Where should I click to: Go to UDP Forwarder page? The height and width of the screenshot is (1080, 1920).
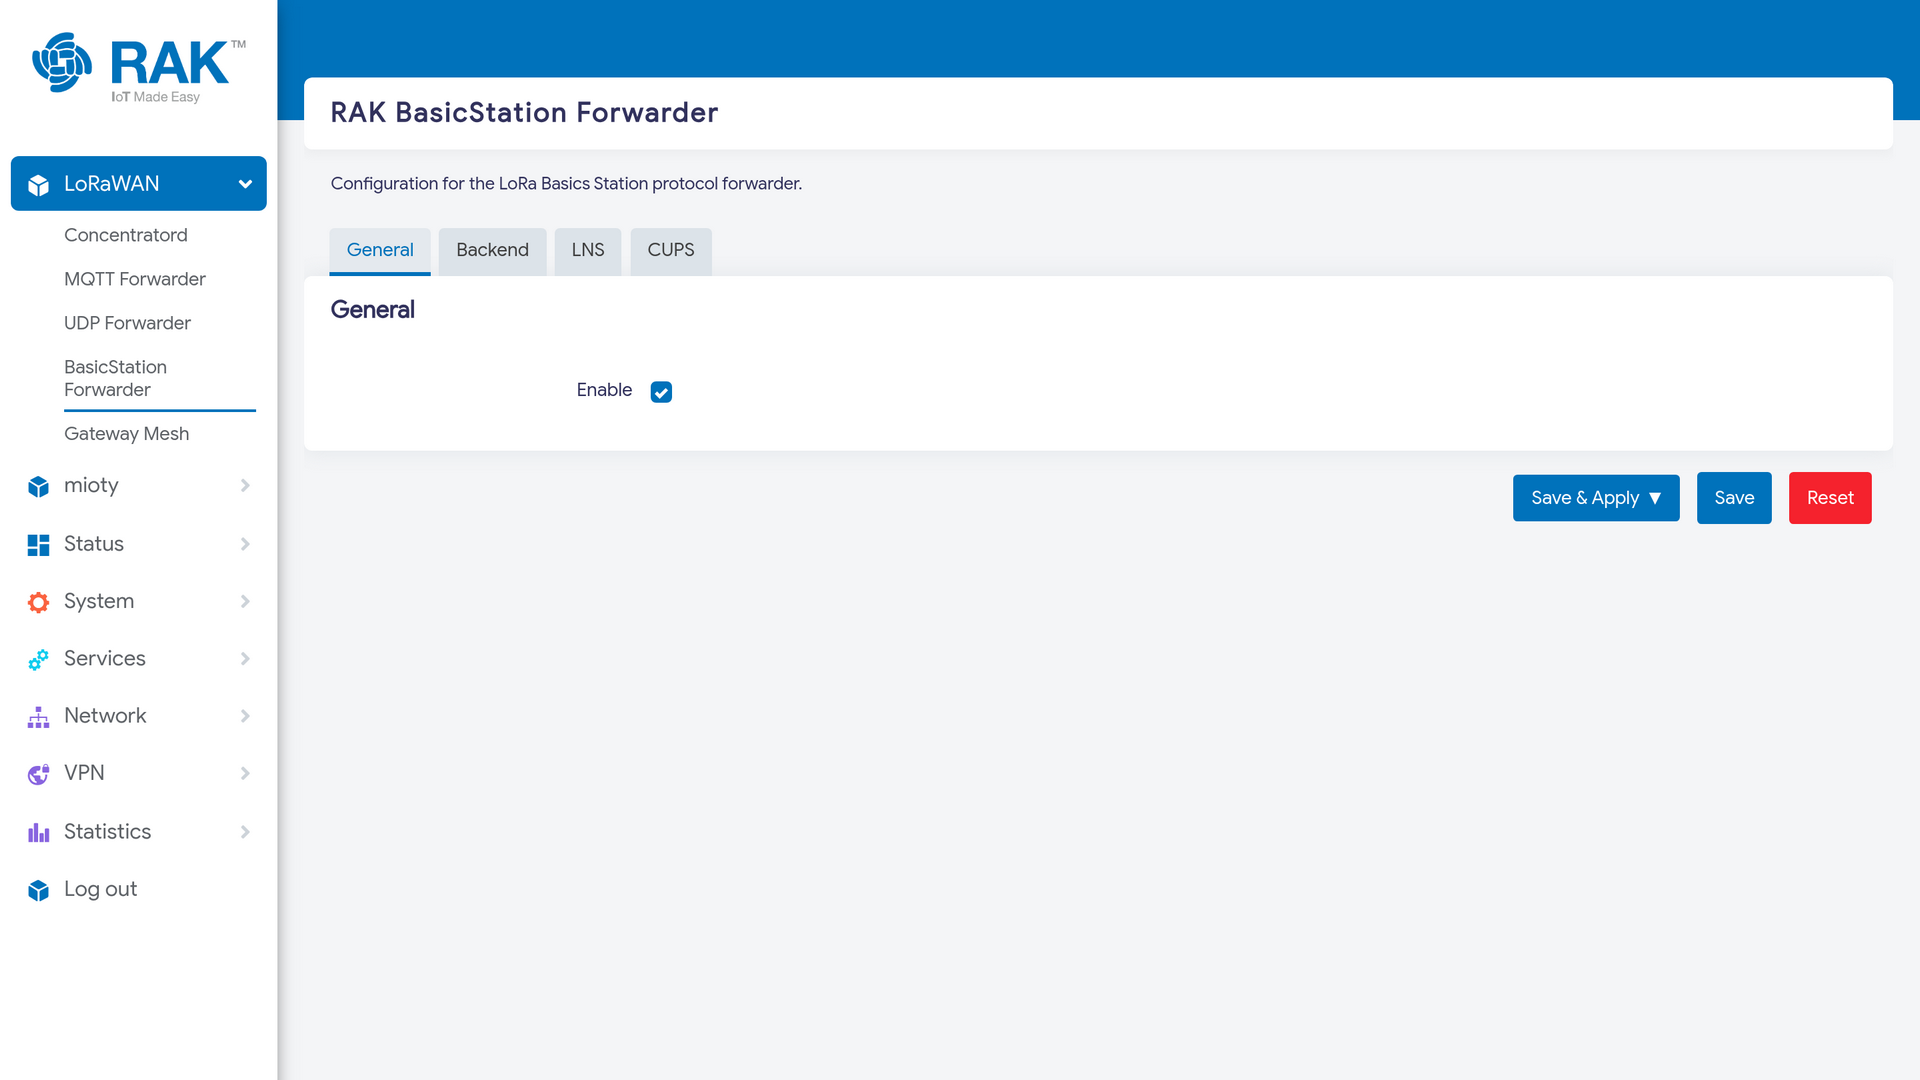point(127,323)
